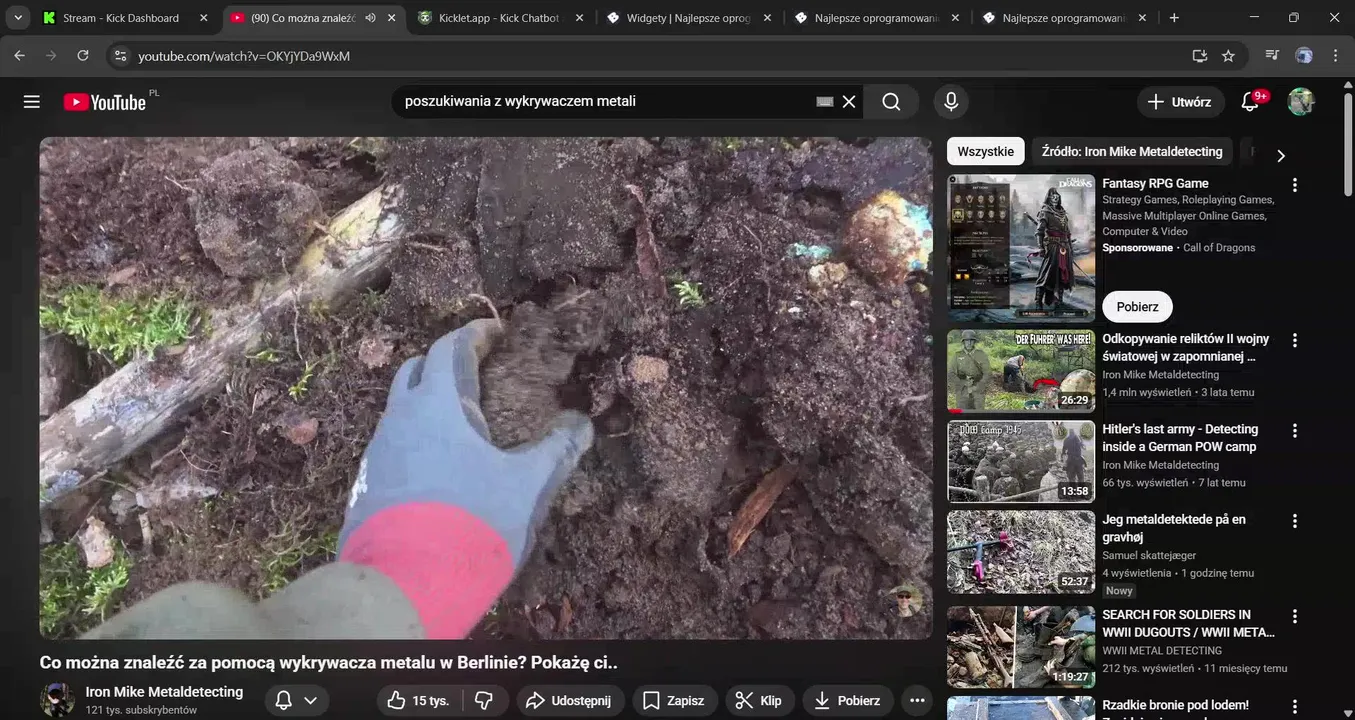Start voice search with the microphone icon
Screen dimensions: 1355x720
(951, 102)
